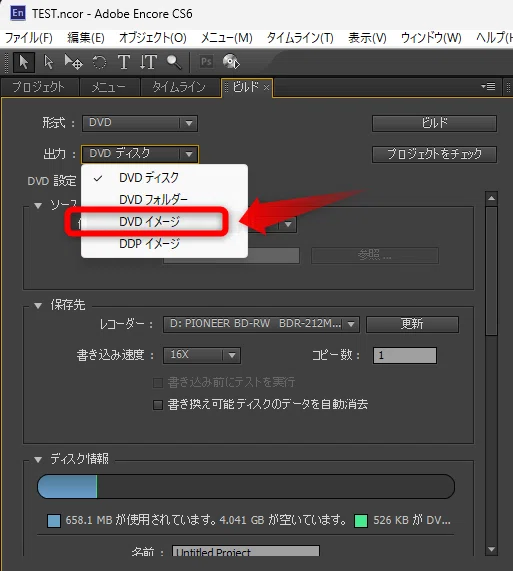Viewport: 513px width, 571px height.
Task: Switch to the メニュー panel tab
Action: pos(109,87)
